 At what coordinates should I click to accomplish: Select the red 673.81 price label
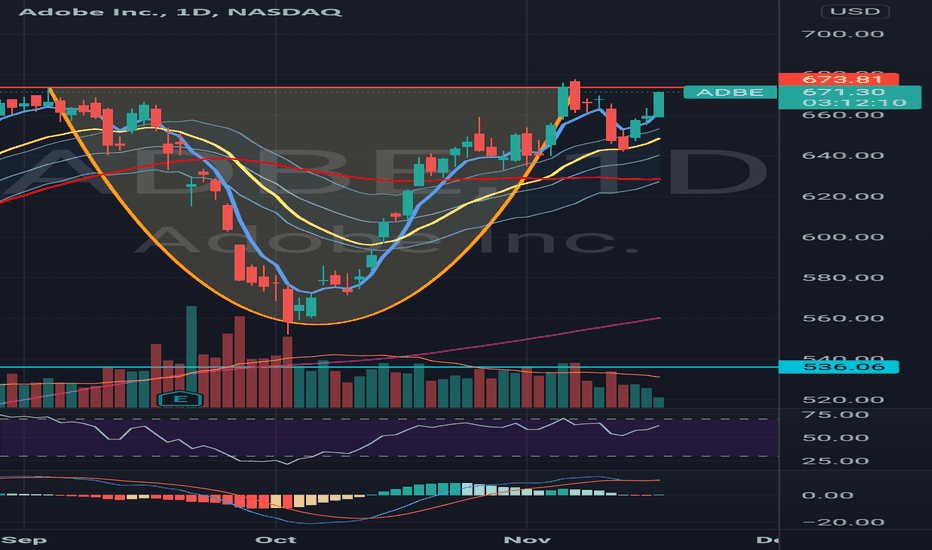(x=839, y=79)
